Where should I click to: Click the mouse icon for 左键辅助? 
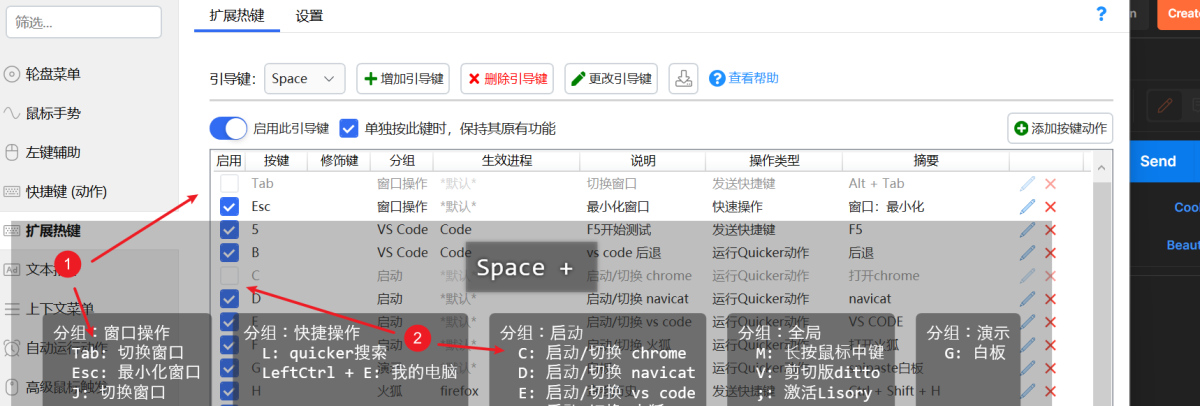point(12,152)
